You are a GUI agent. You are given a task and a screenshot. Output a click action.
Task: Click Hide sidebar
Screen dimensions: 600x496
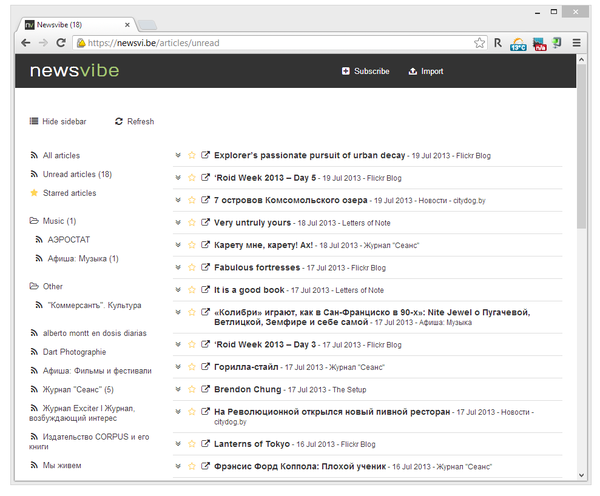pos(58,121)
